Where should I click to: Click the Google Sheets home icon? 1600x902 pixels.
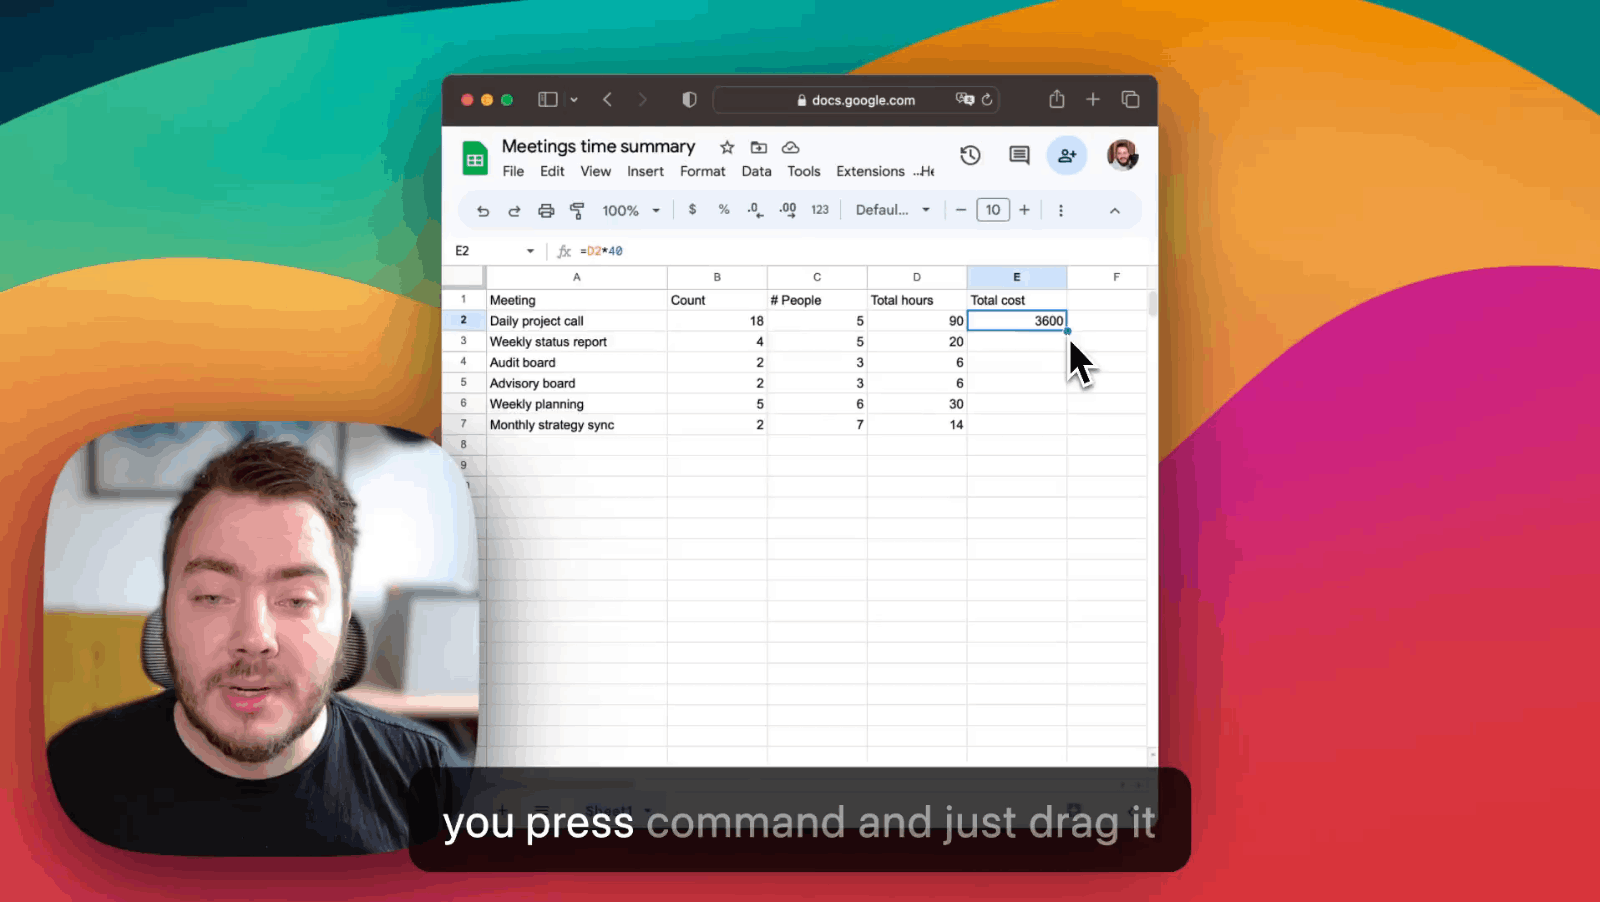(x=475, y=159)
